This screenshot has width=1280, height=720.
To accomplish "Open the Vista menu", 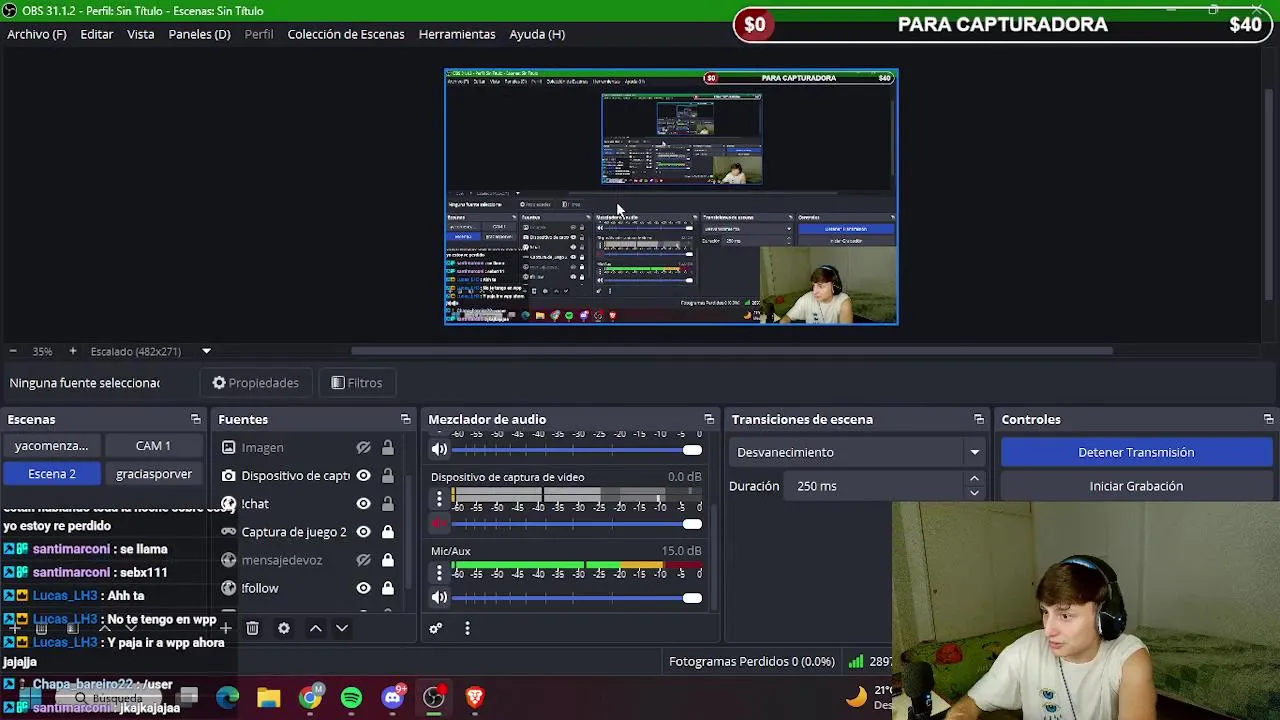I will pos(141,34).
